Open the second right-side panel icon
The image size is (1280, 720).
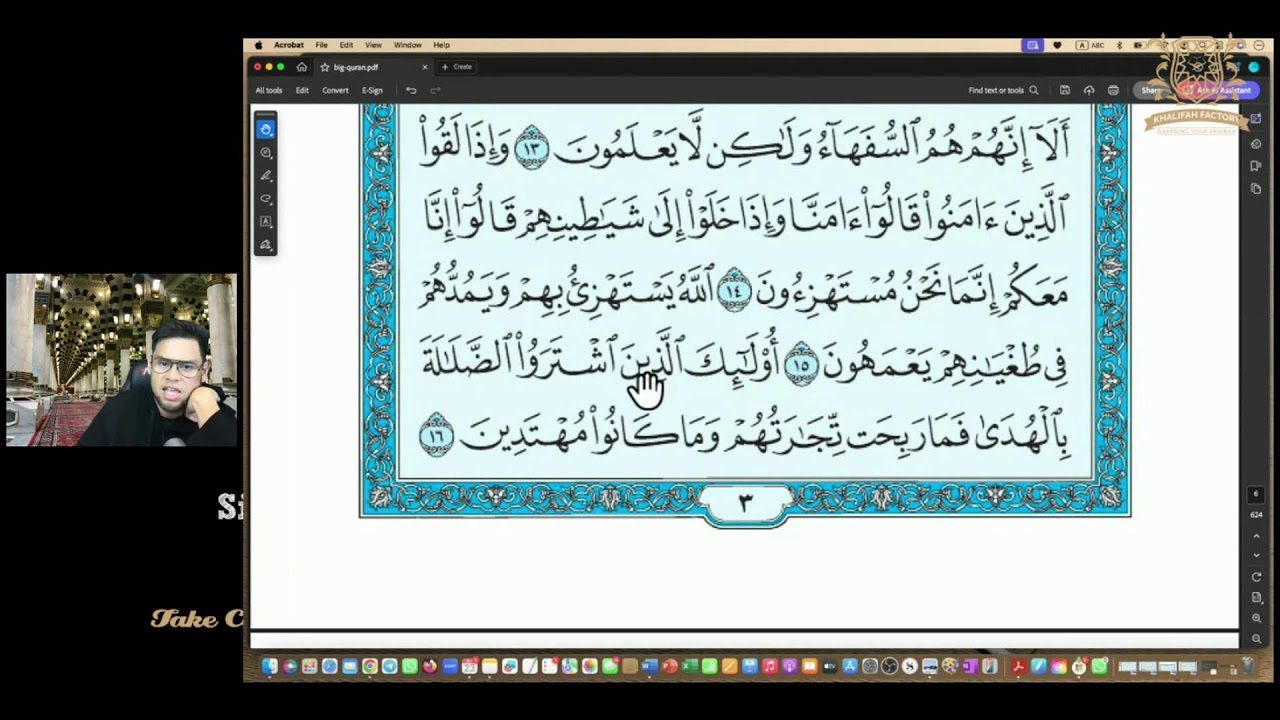coord(1256,143)
